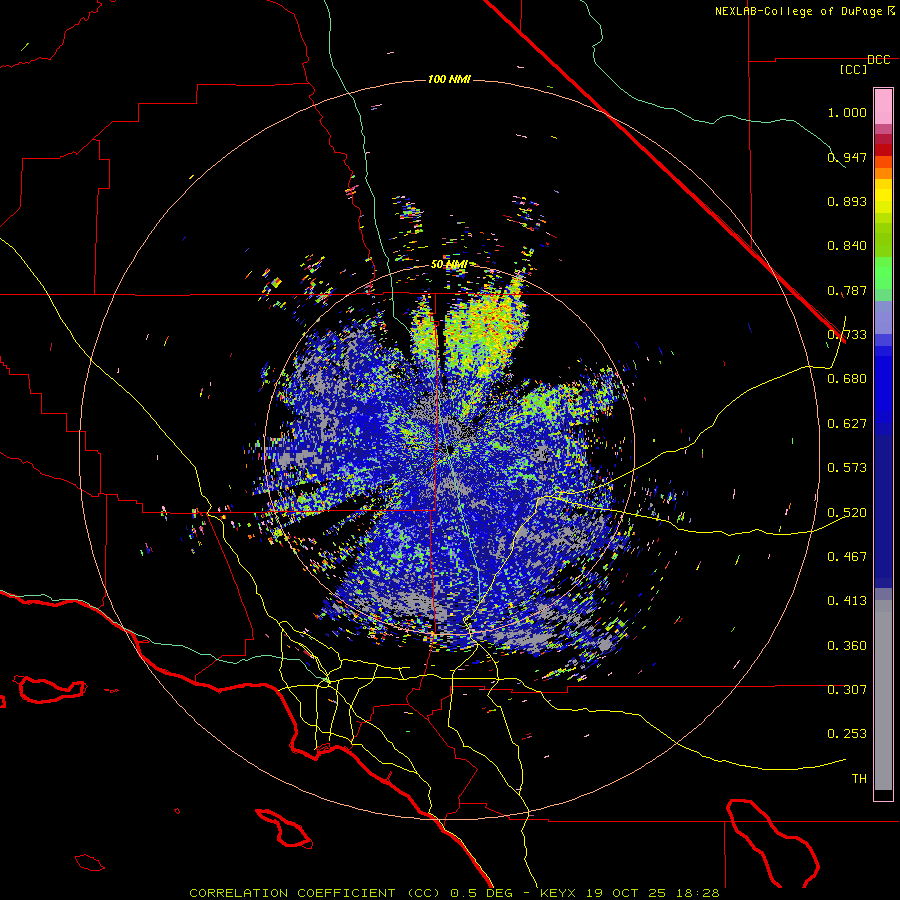The width and height of the screenshot is (900, 900).
Task: Click the 0.733 scale value
Action: click(x=847, y=335)
